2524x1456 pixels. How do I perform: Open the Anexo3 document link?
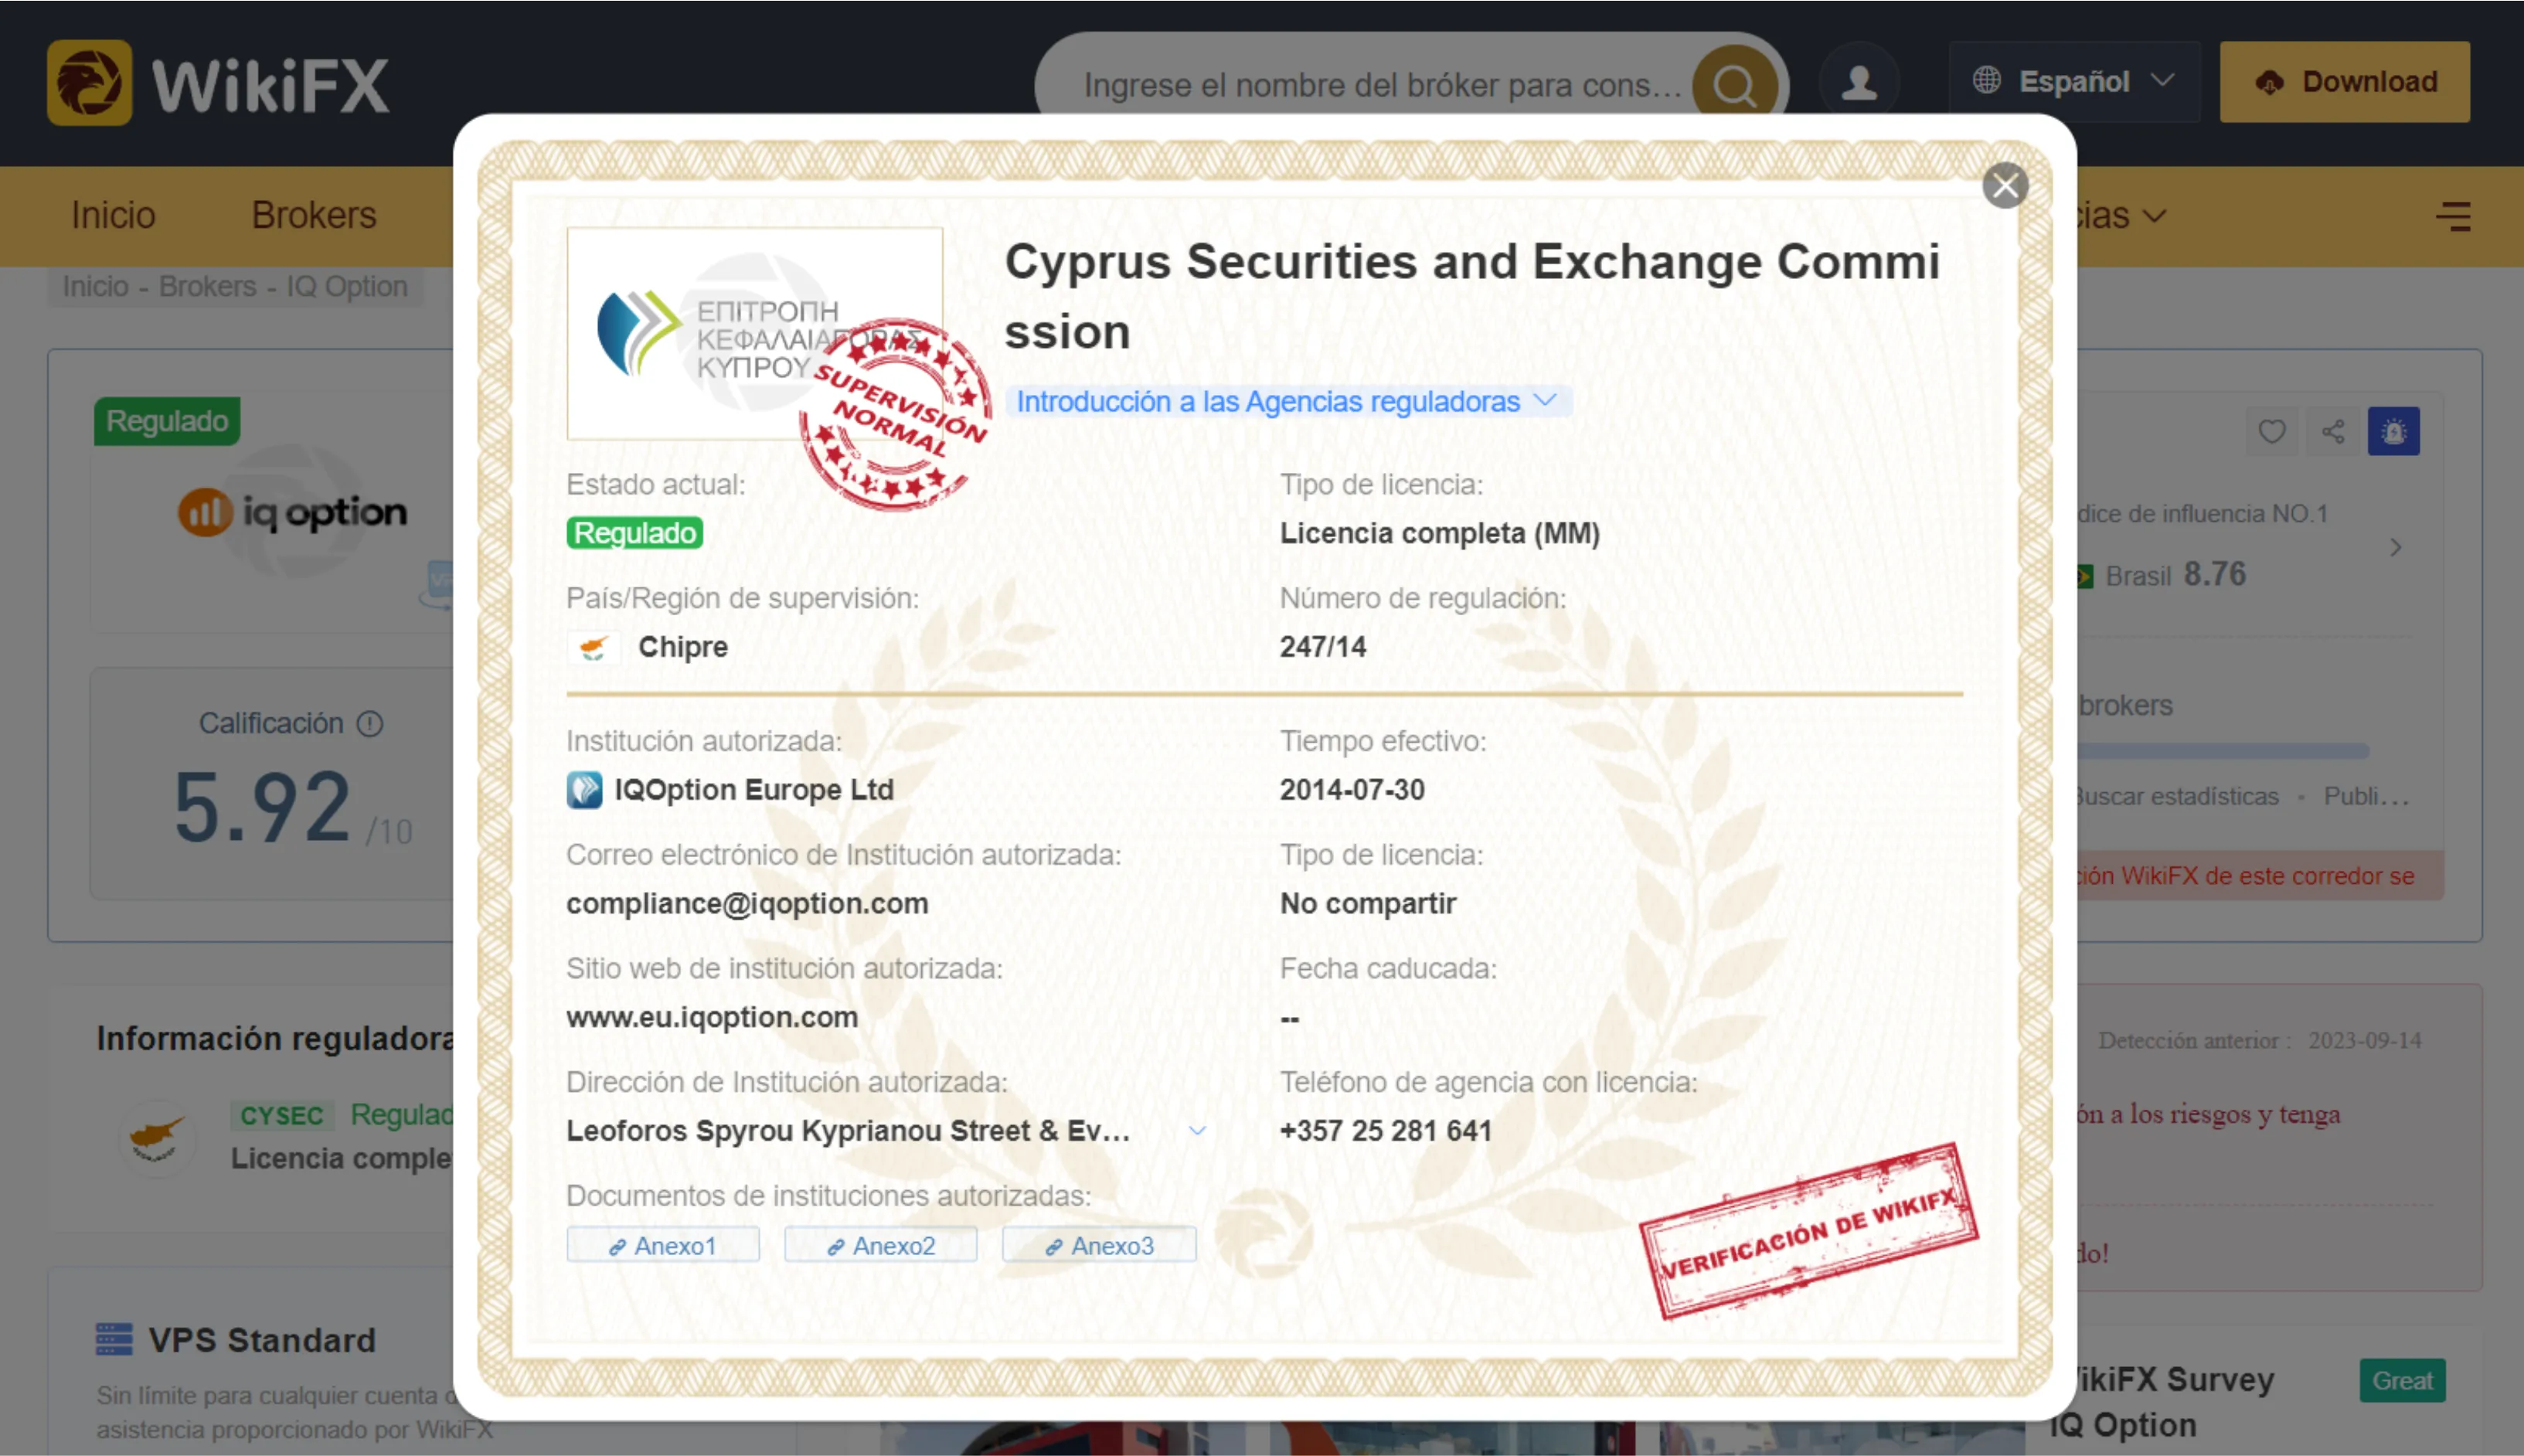coord(1099,1245)
